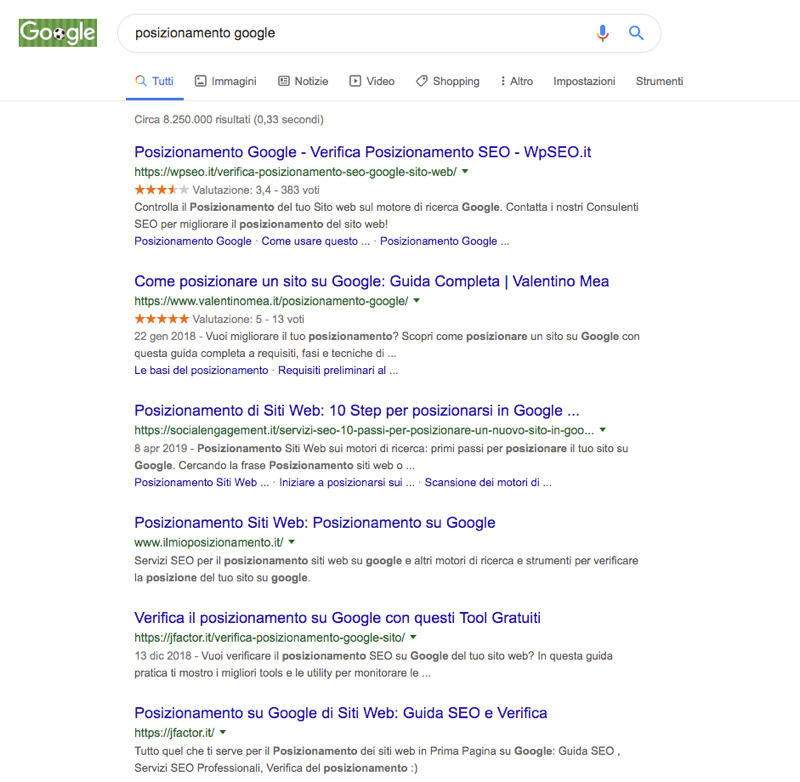800x782 pixels.
Task: Open the WpSEO.it Verifica Posizionamento result
Action: 362,152
